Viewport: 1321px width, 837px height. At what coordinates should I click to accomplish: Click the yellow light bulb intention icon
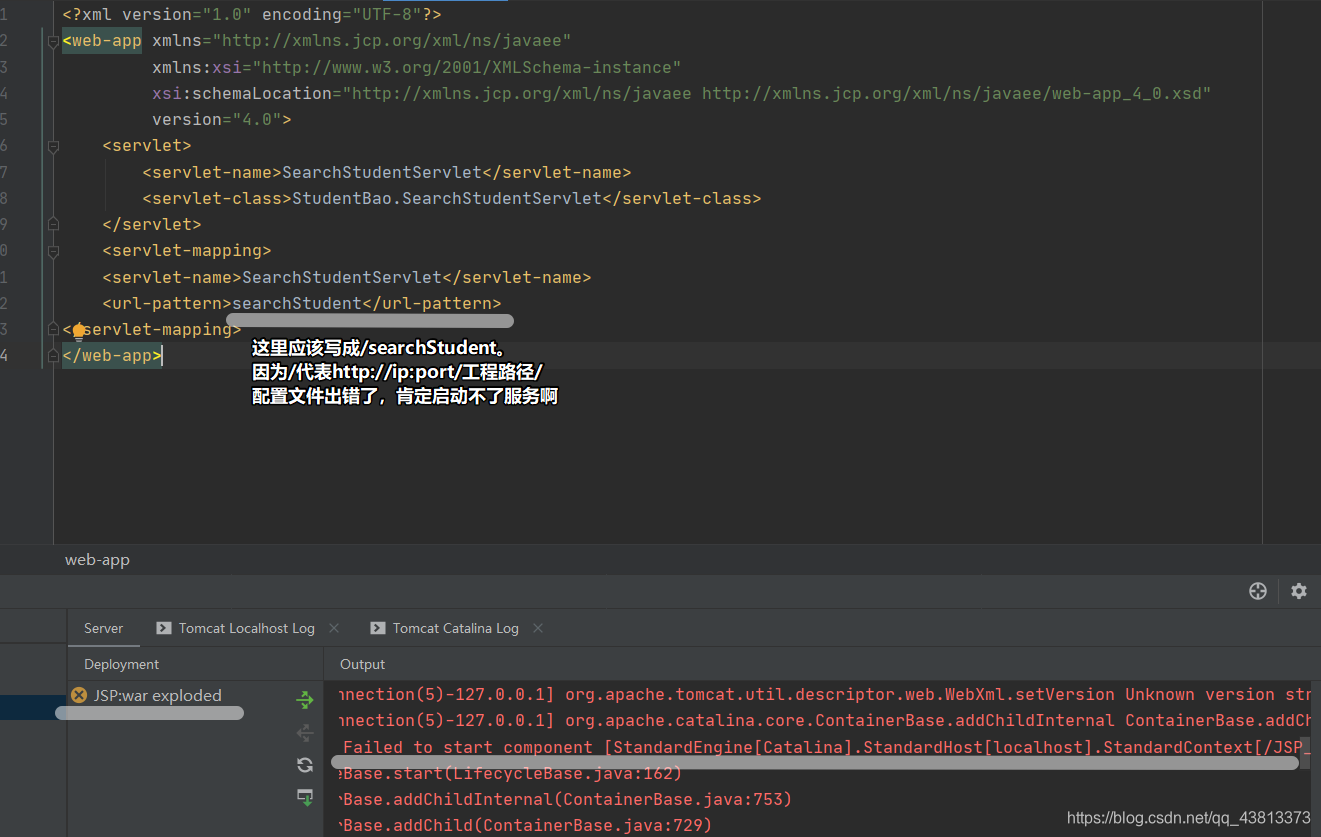78,331
